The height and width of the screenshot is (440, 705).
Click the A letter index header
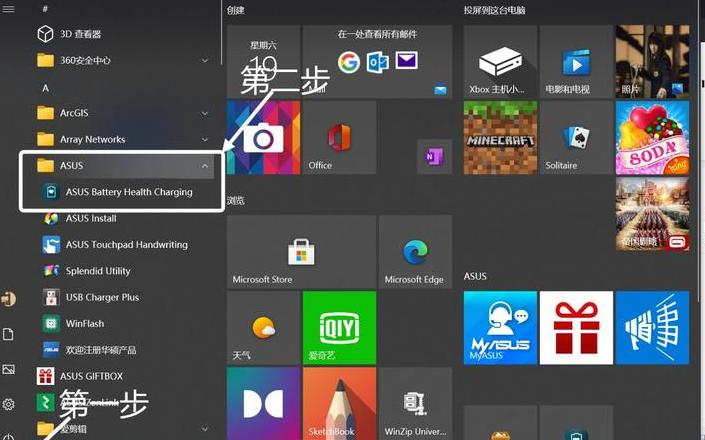click(x=45, y=88)
